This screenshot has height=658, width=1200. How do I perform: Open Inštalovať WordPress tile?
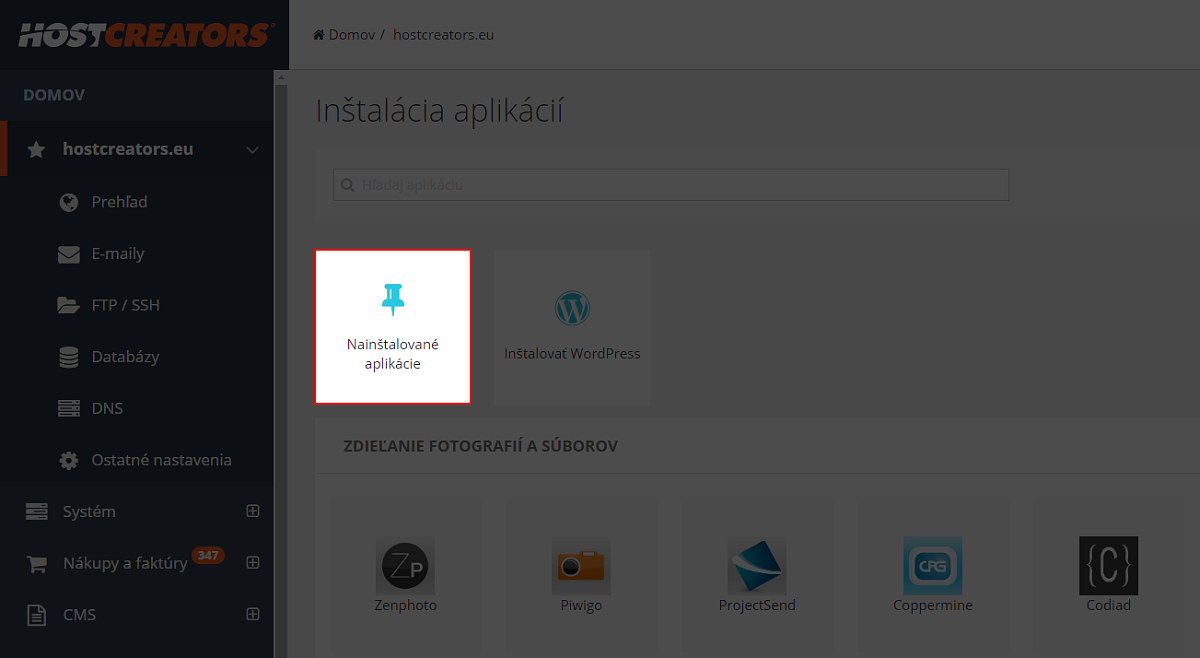(572, 327)
